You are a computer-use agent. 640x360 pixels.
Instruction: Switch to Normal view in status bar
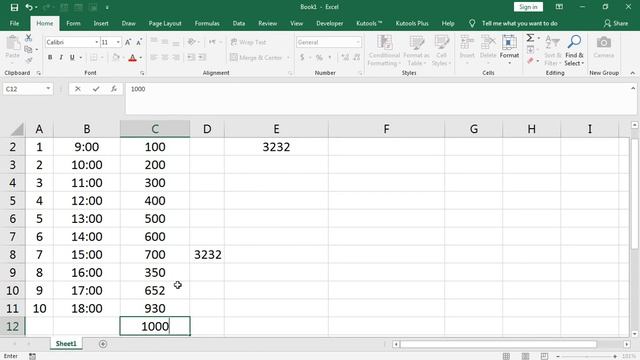(x=506, y=356)
